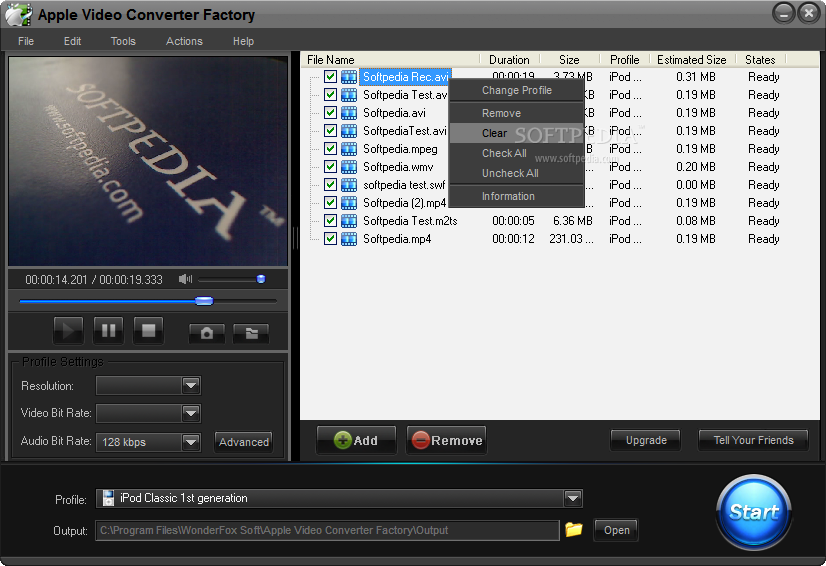Click the States column header
Screen dimensions: 826x566
(760, 60)
